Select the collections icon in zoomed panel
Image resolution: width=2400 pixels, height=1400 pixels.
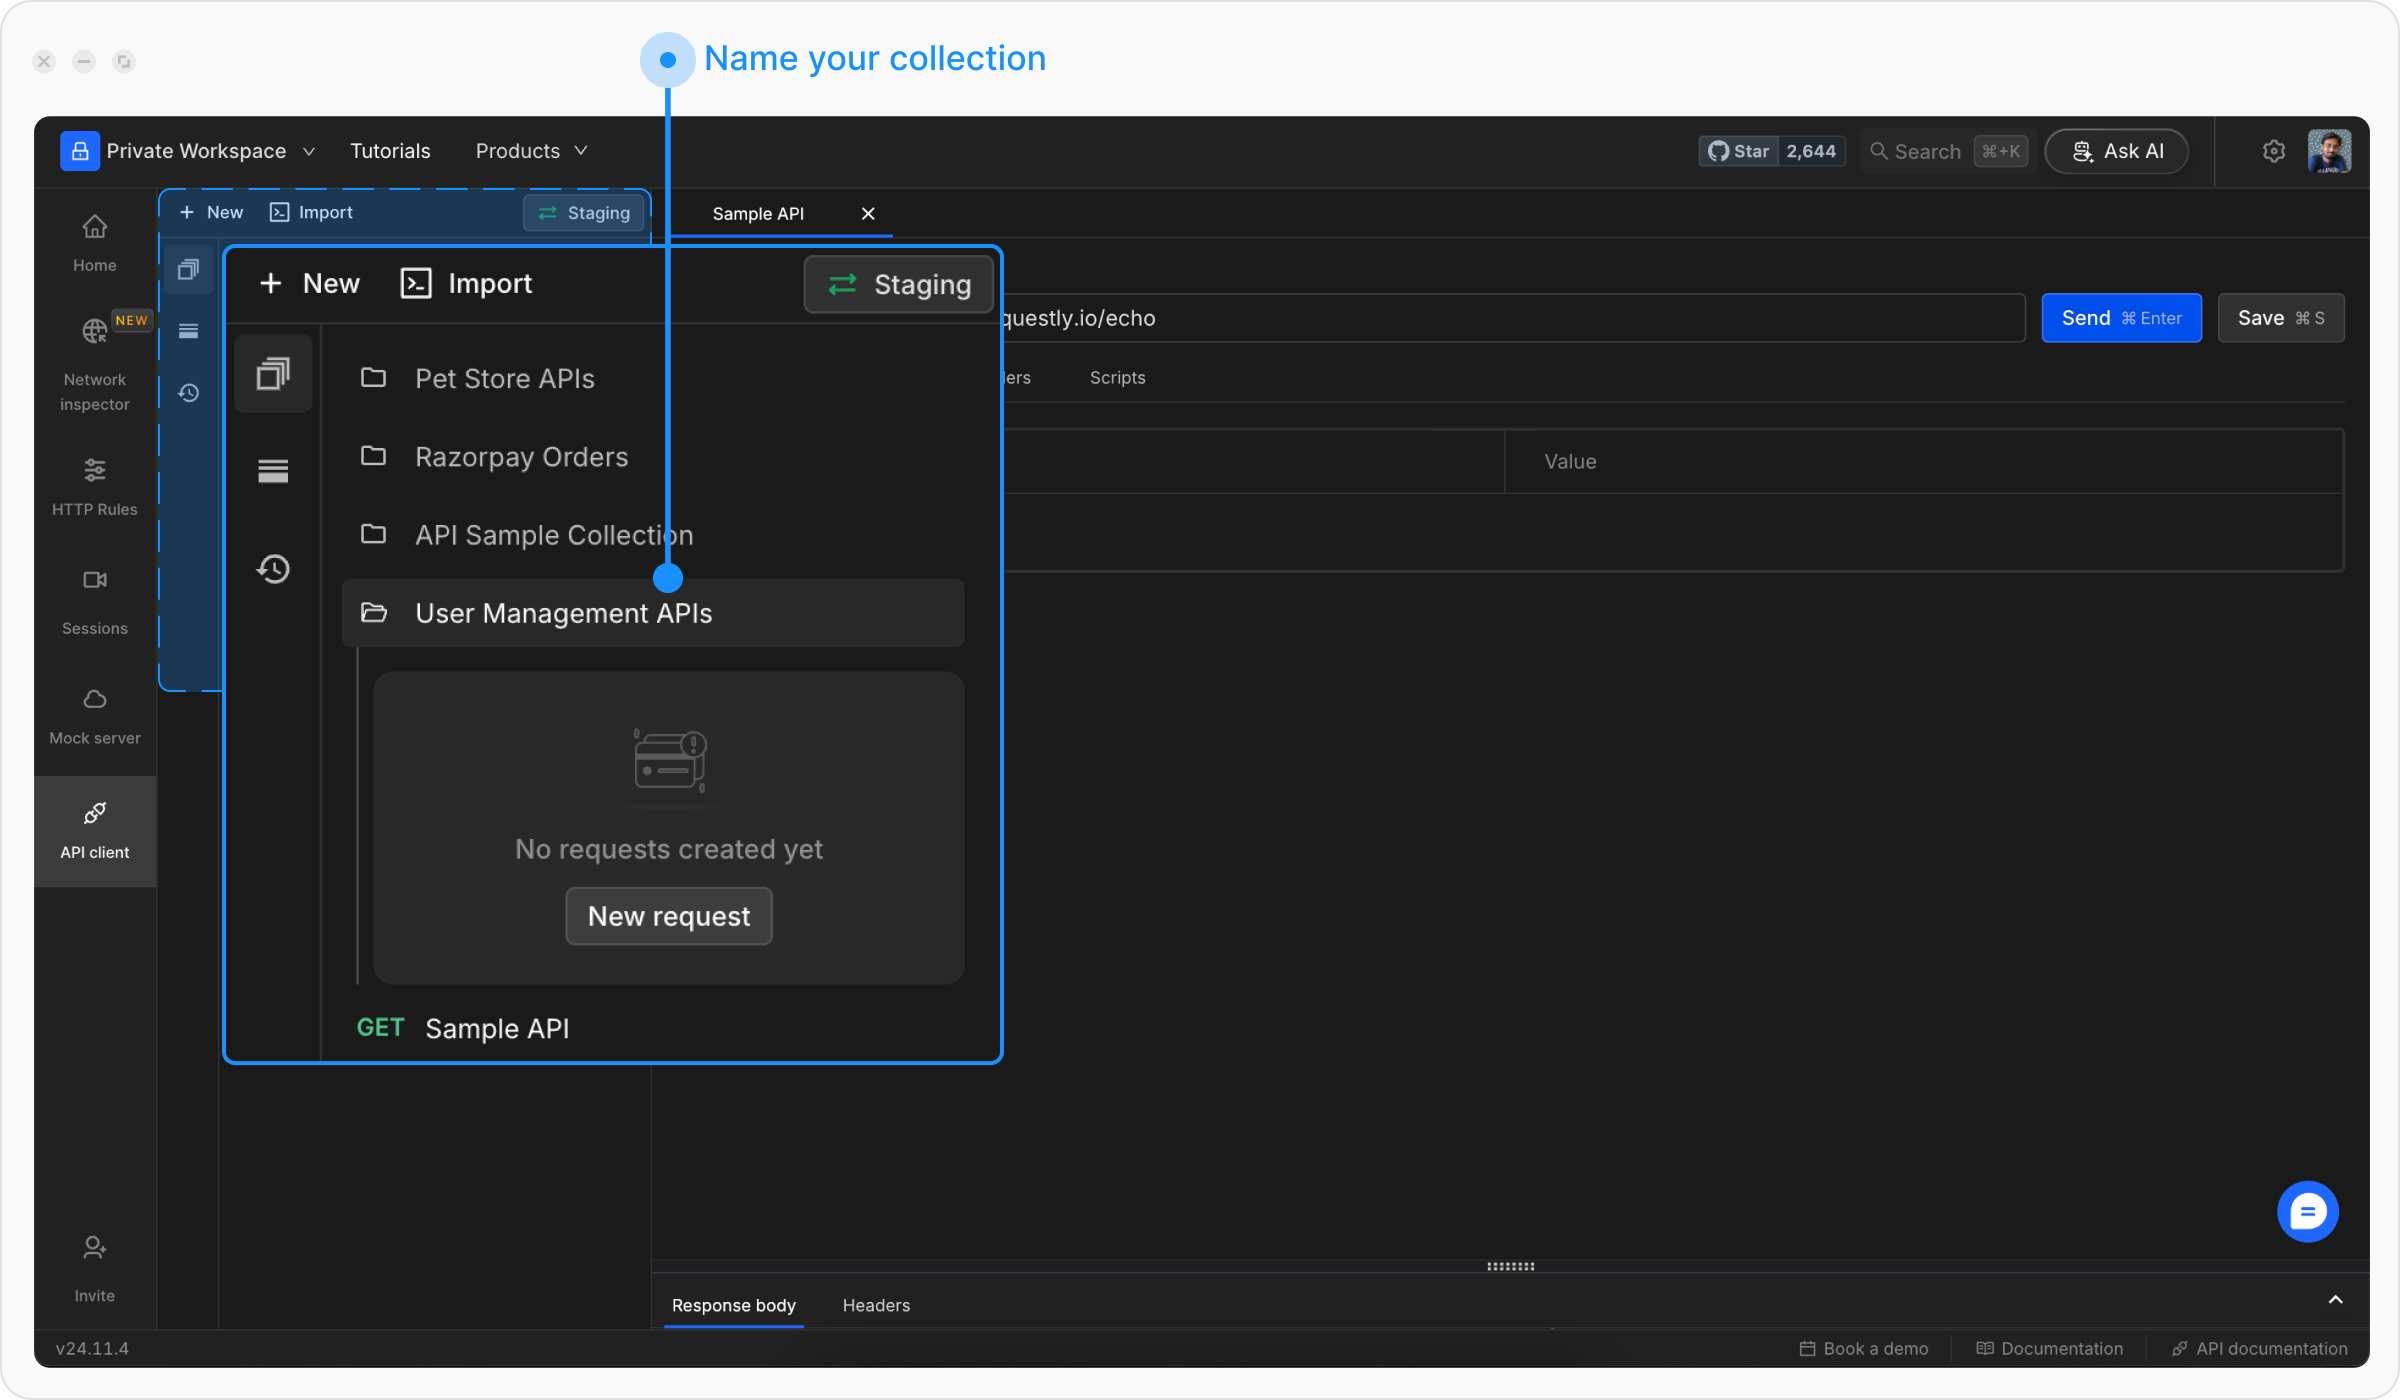coord(273,374)
